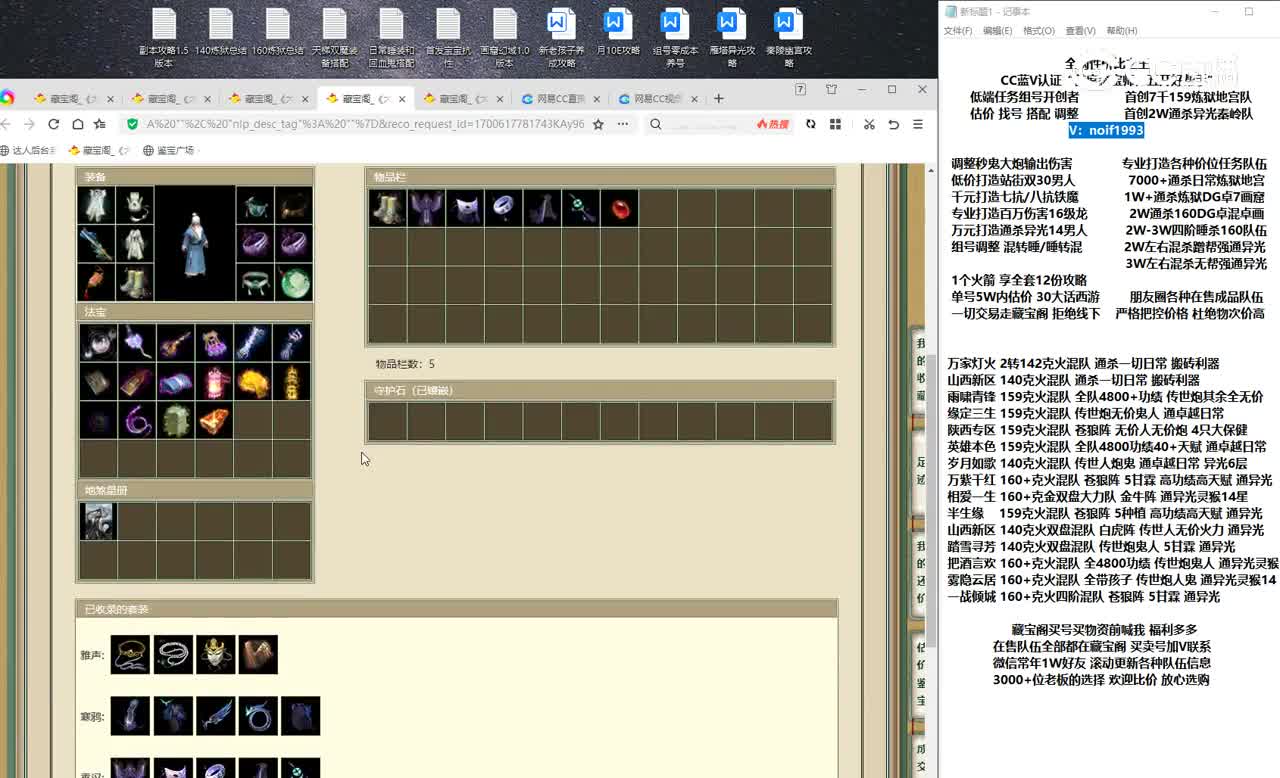
Task: Open 格式(O) menu in Notepad
Action: (1038, 31)
